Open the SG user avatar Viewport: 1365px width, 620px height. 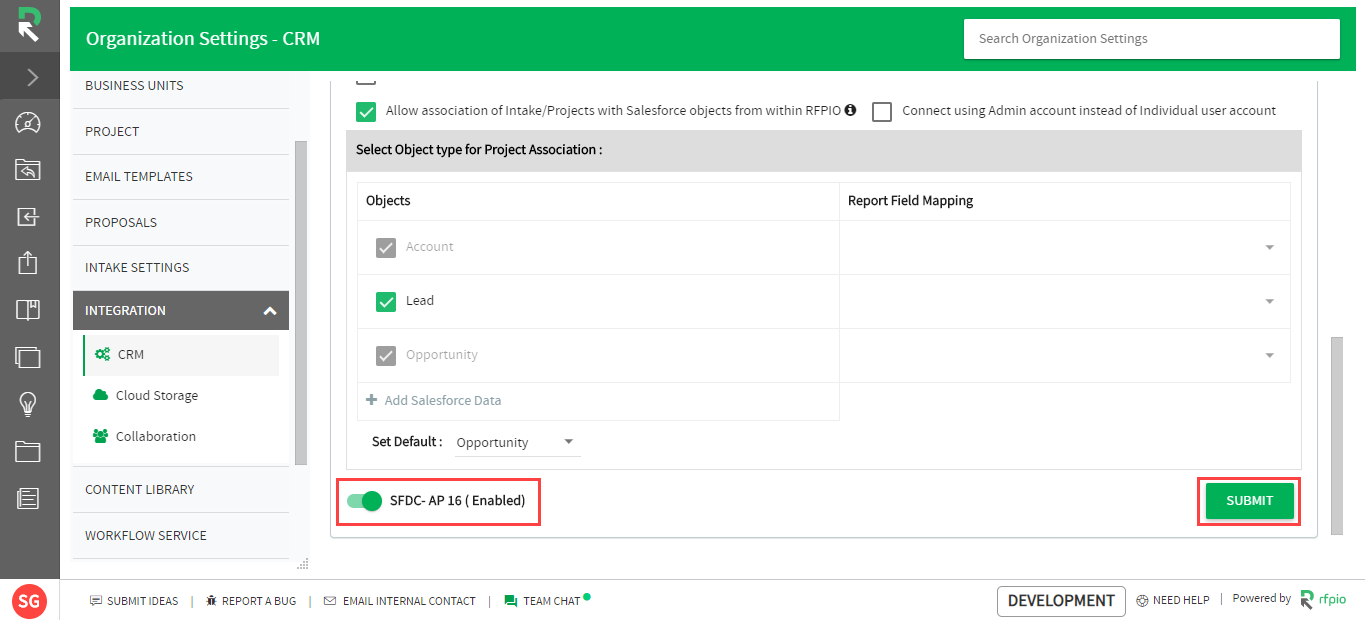29,601
